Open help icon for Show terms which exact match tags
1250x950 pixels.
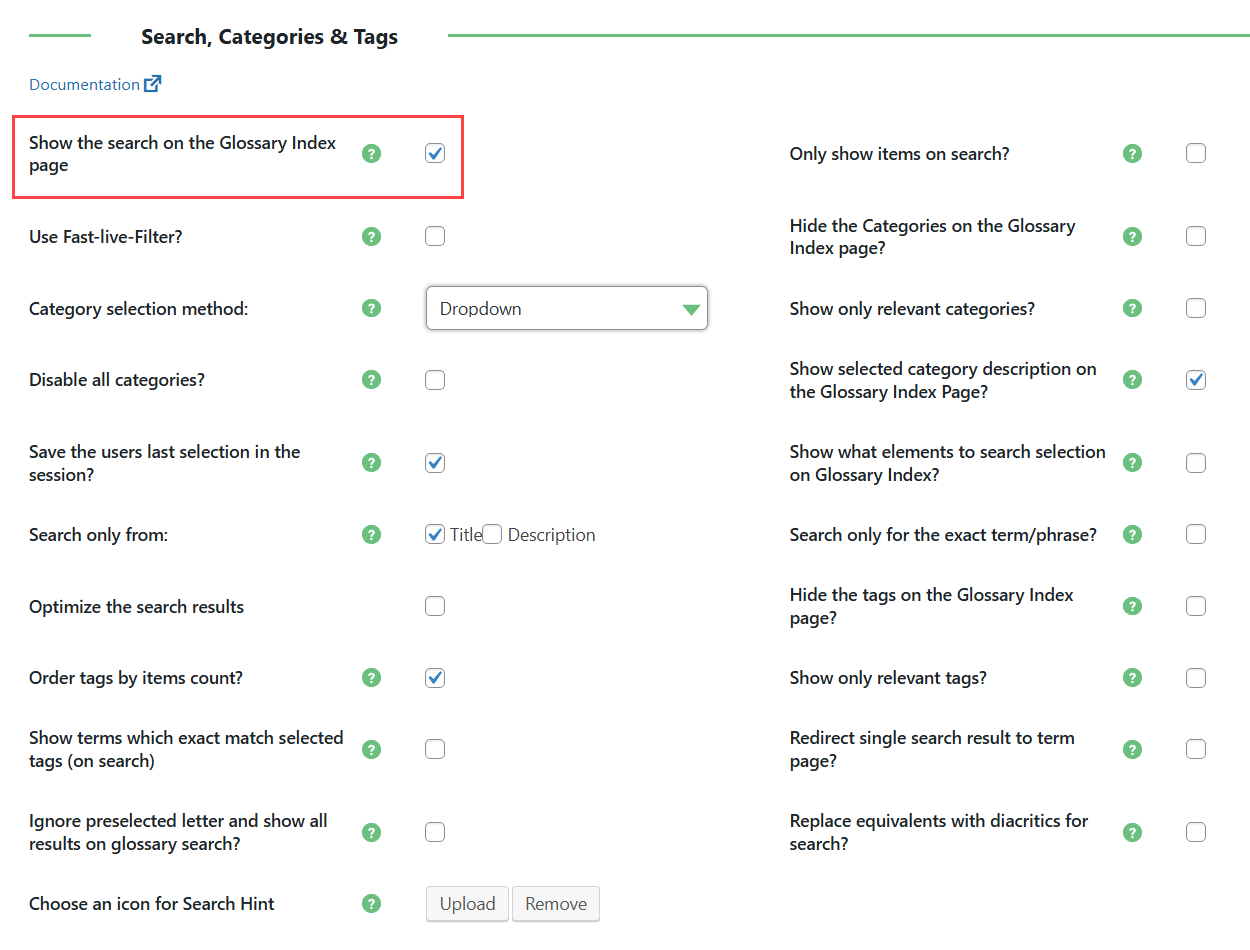point(372,749)
